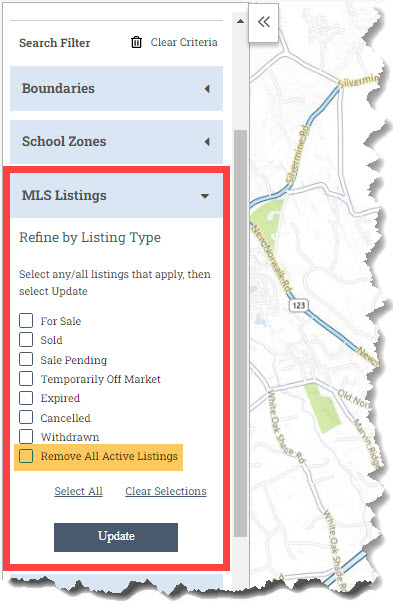
Task: Check the Expired listings box
Action: pos(26,398)
